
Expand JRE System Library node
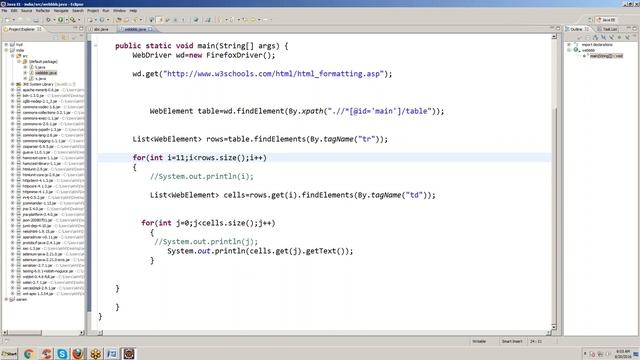click(13, 84)
